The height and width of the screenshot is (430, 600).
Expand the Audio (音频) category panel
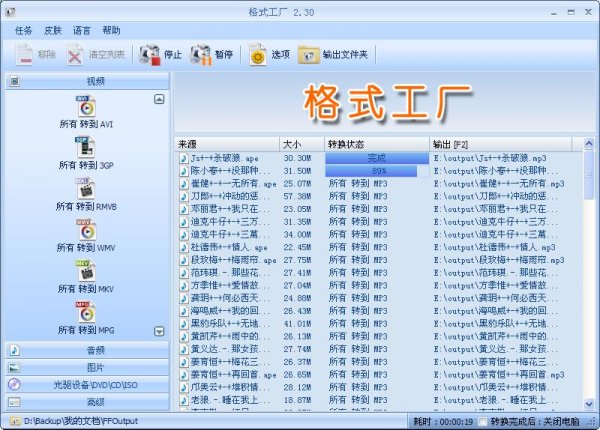coord(85,350)
